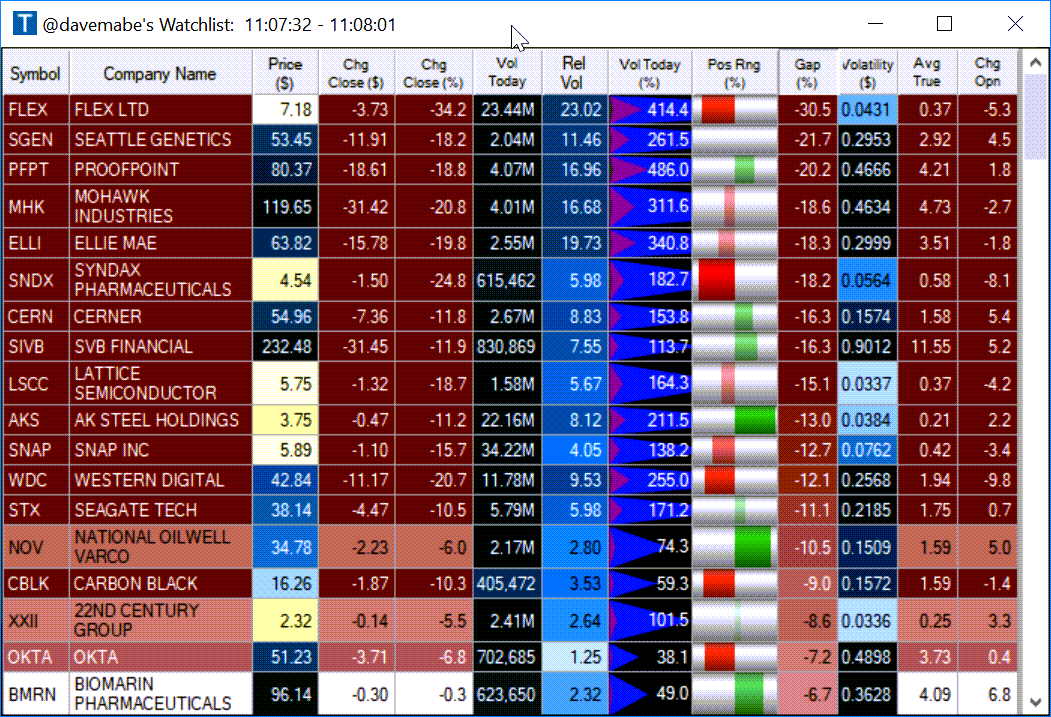Sort by the Avg True column header
This screenshot has width=1051, height=717.
coord(927,73)
